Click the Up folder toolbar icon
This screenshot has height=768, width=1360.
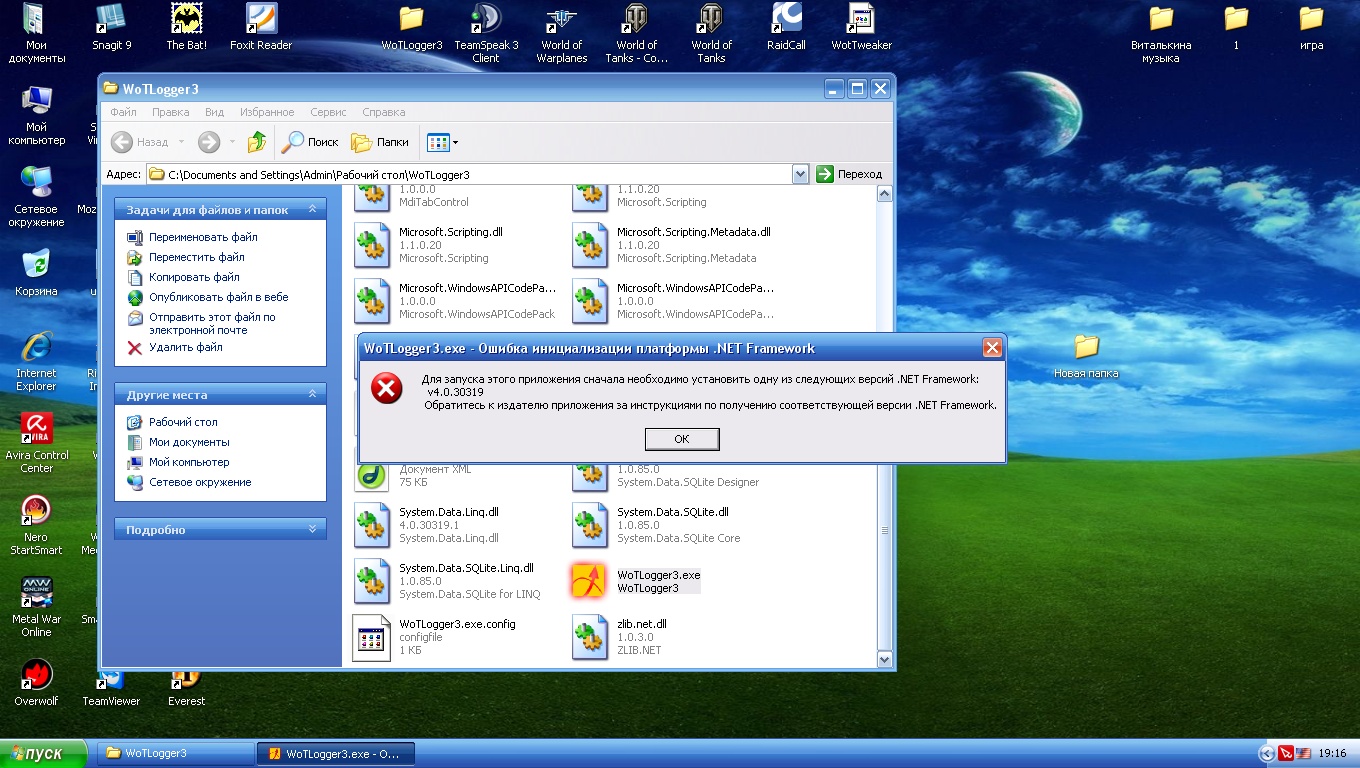pos(257,142)
